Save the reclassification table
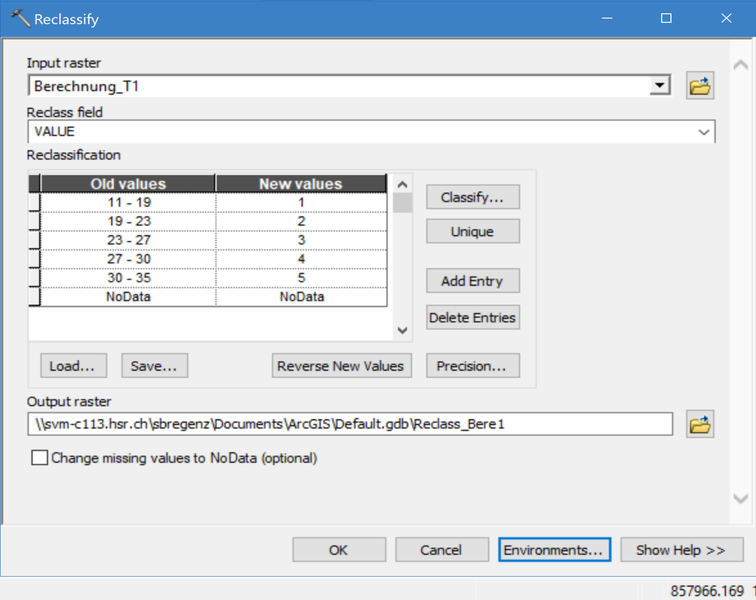Viewport: 756px width, 600px height. [154, 366]
